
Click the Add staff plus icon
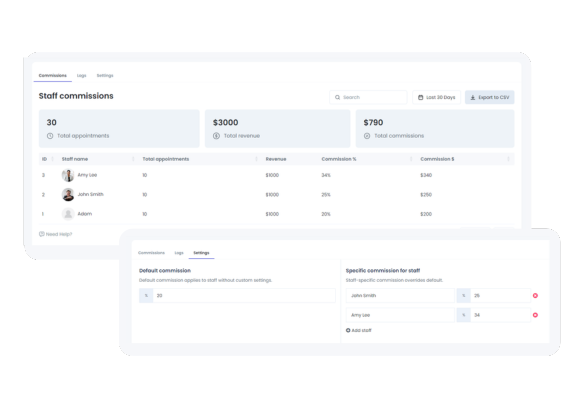tap(348, 330)
